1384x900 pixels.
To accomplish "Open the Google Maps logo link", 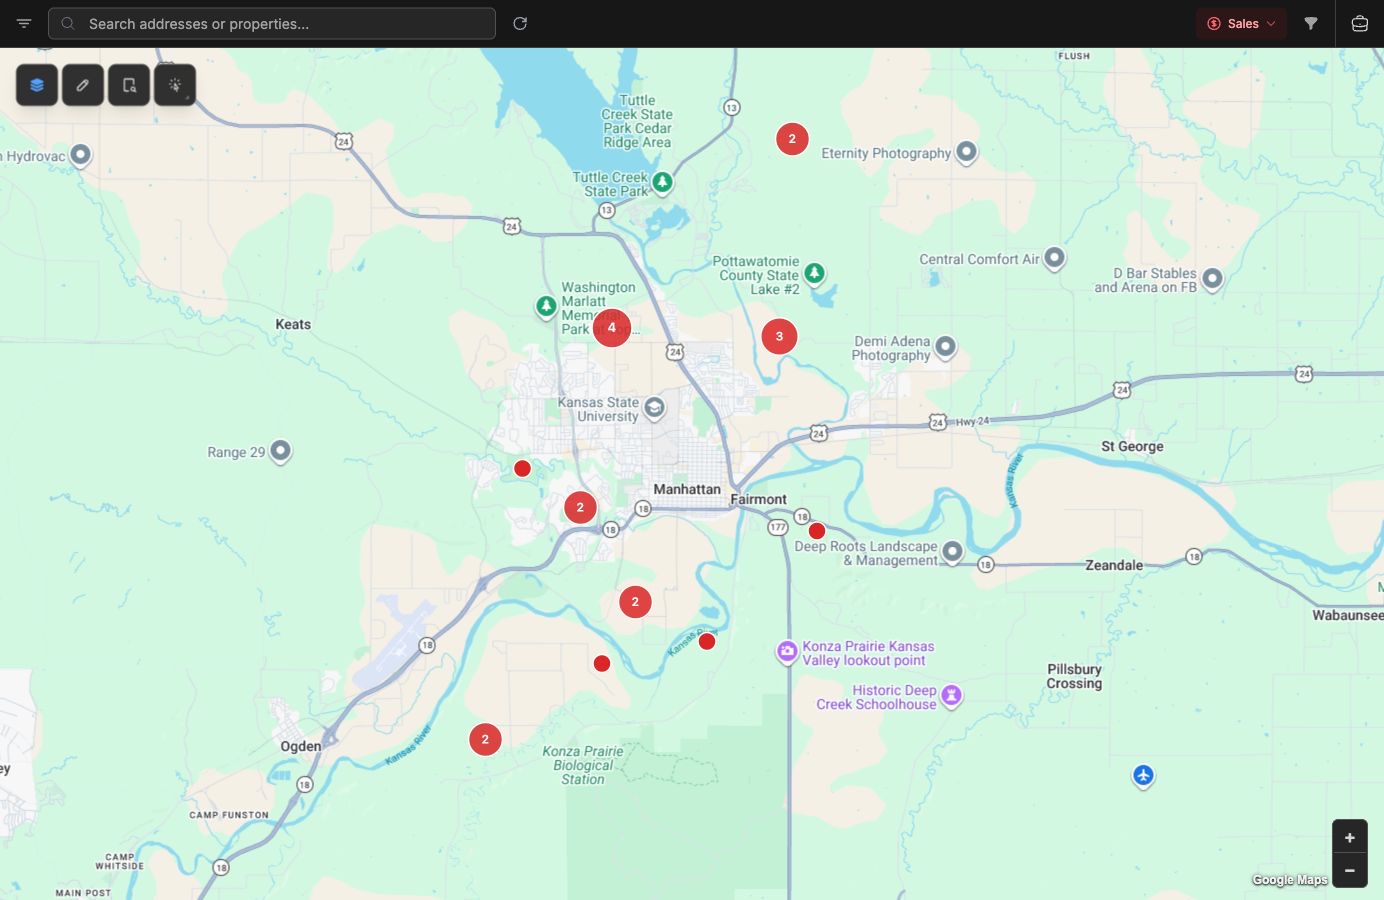I will [x=1290, y=880].
